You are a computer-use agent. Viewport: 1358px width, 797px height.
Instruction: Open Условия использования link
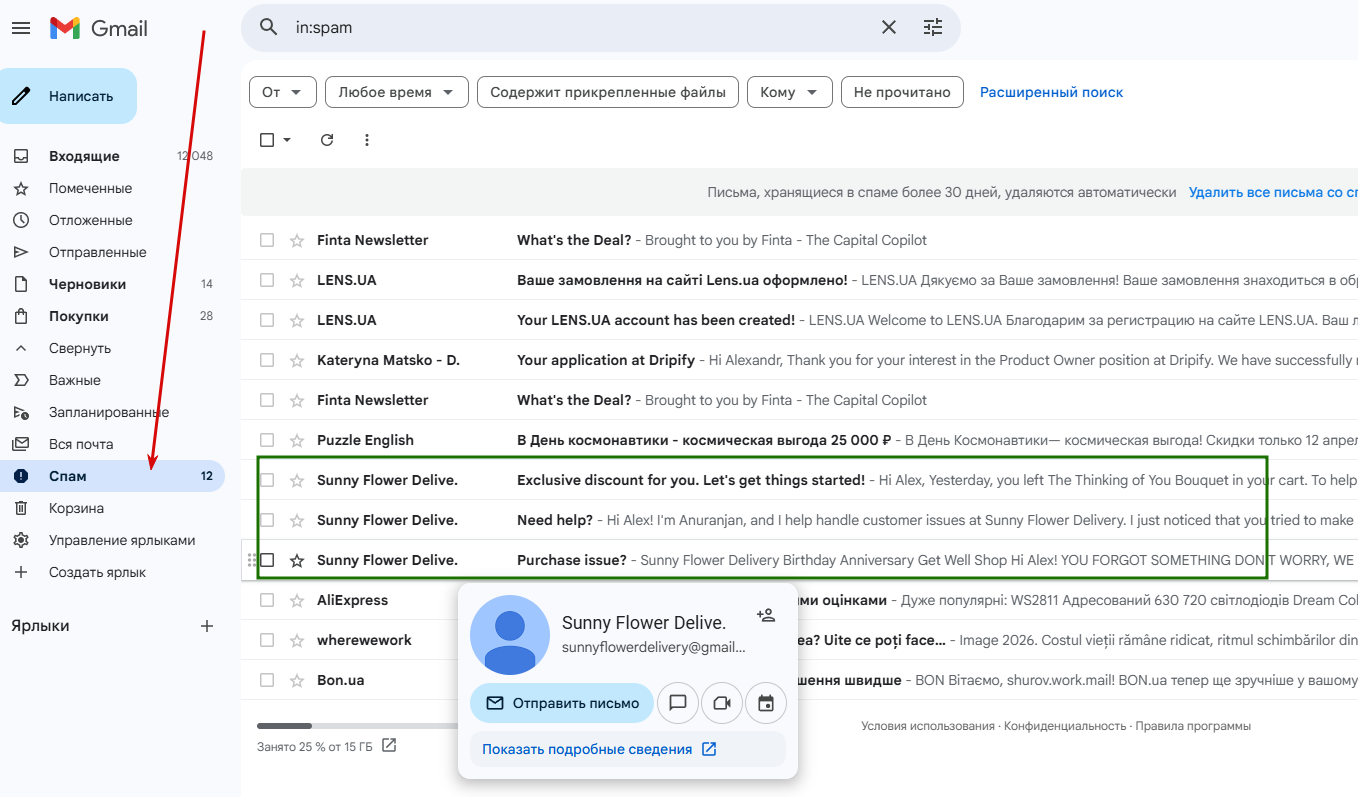coord(927,726)
